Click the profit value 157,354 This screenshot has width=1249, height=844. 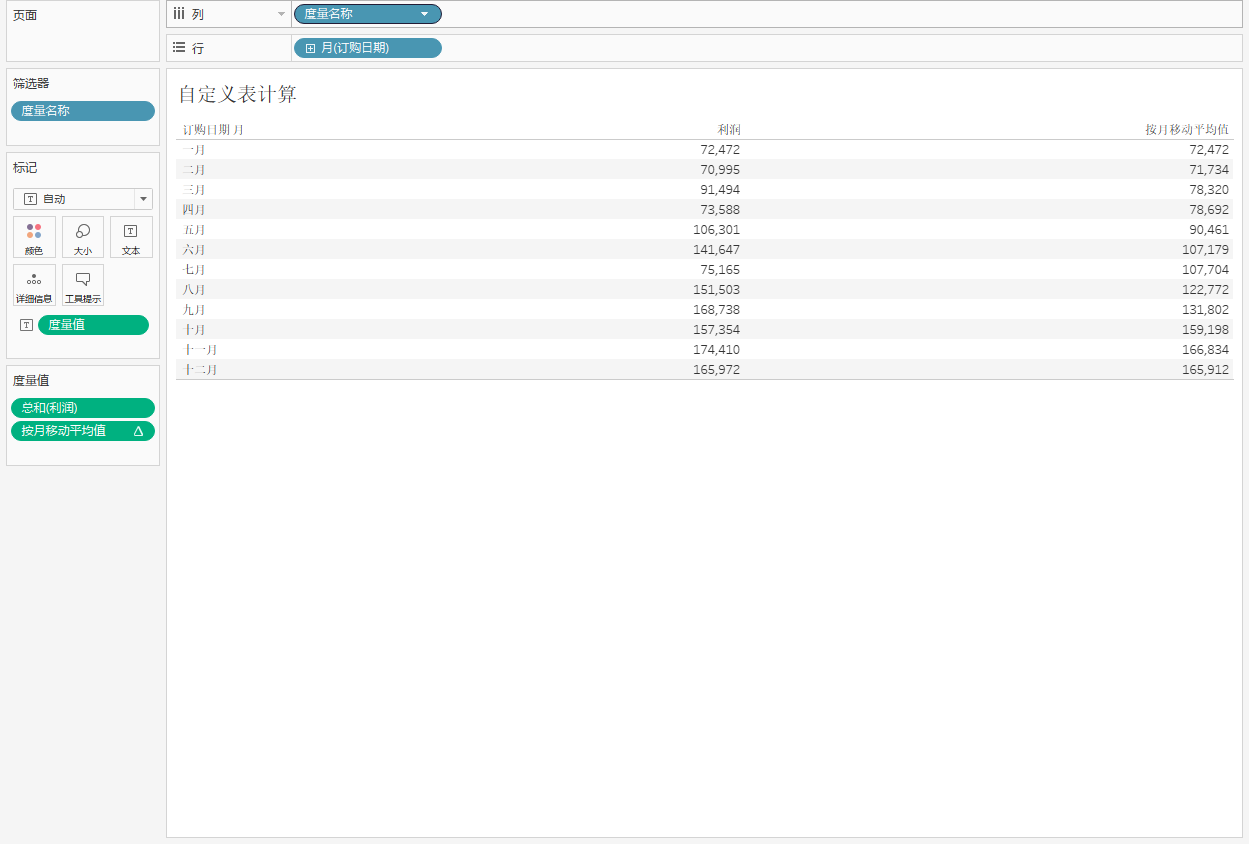pos(717,330)
